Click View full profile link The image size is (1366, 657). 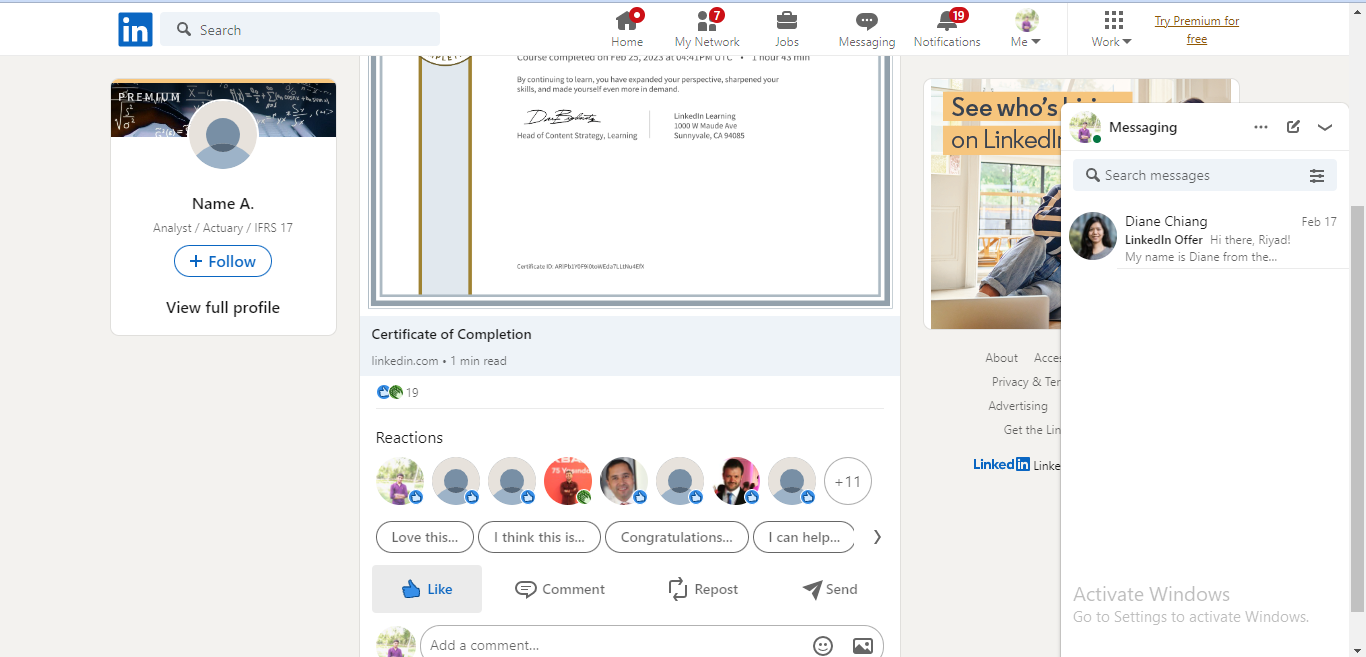223,308
